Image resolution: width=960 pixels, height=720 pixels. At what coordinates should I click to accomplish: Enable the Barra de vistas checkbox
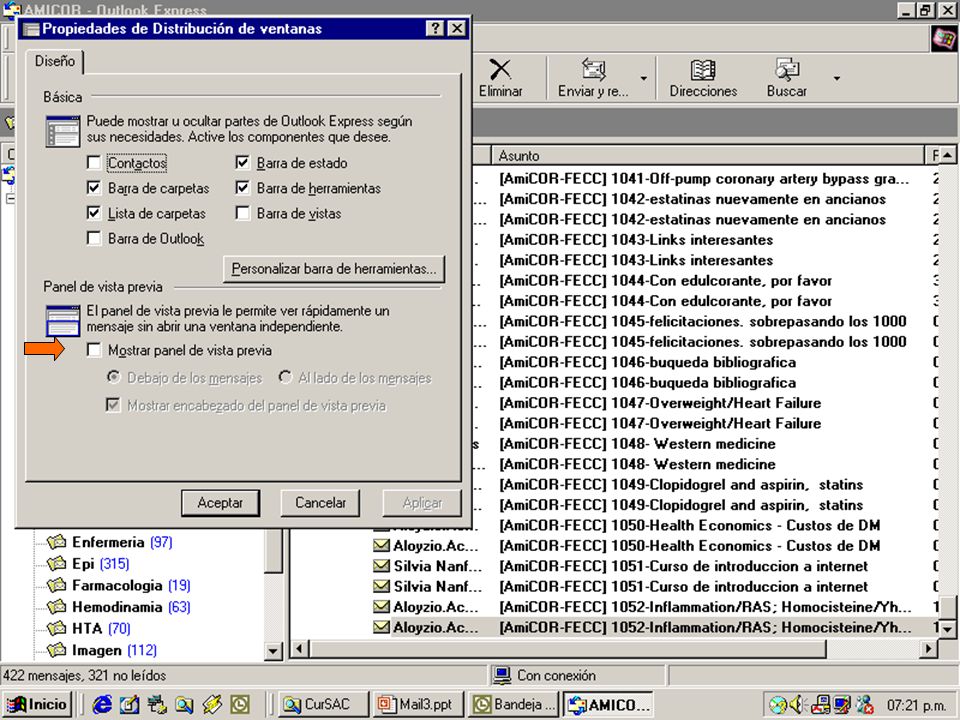pos(242,212)
